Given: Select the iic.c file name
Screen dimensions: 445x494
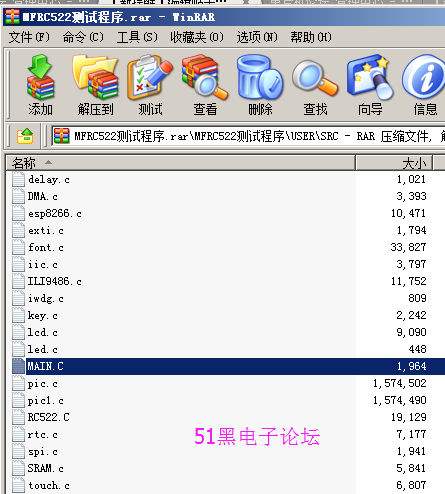Looking at the screenshot, I should tap(43, 264).
